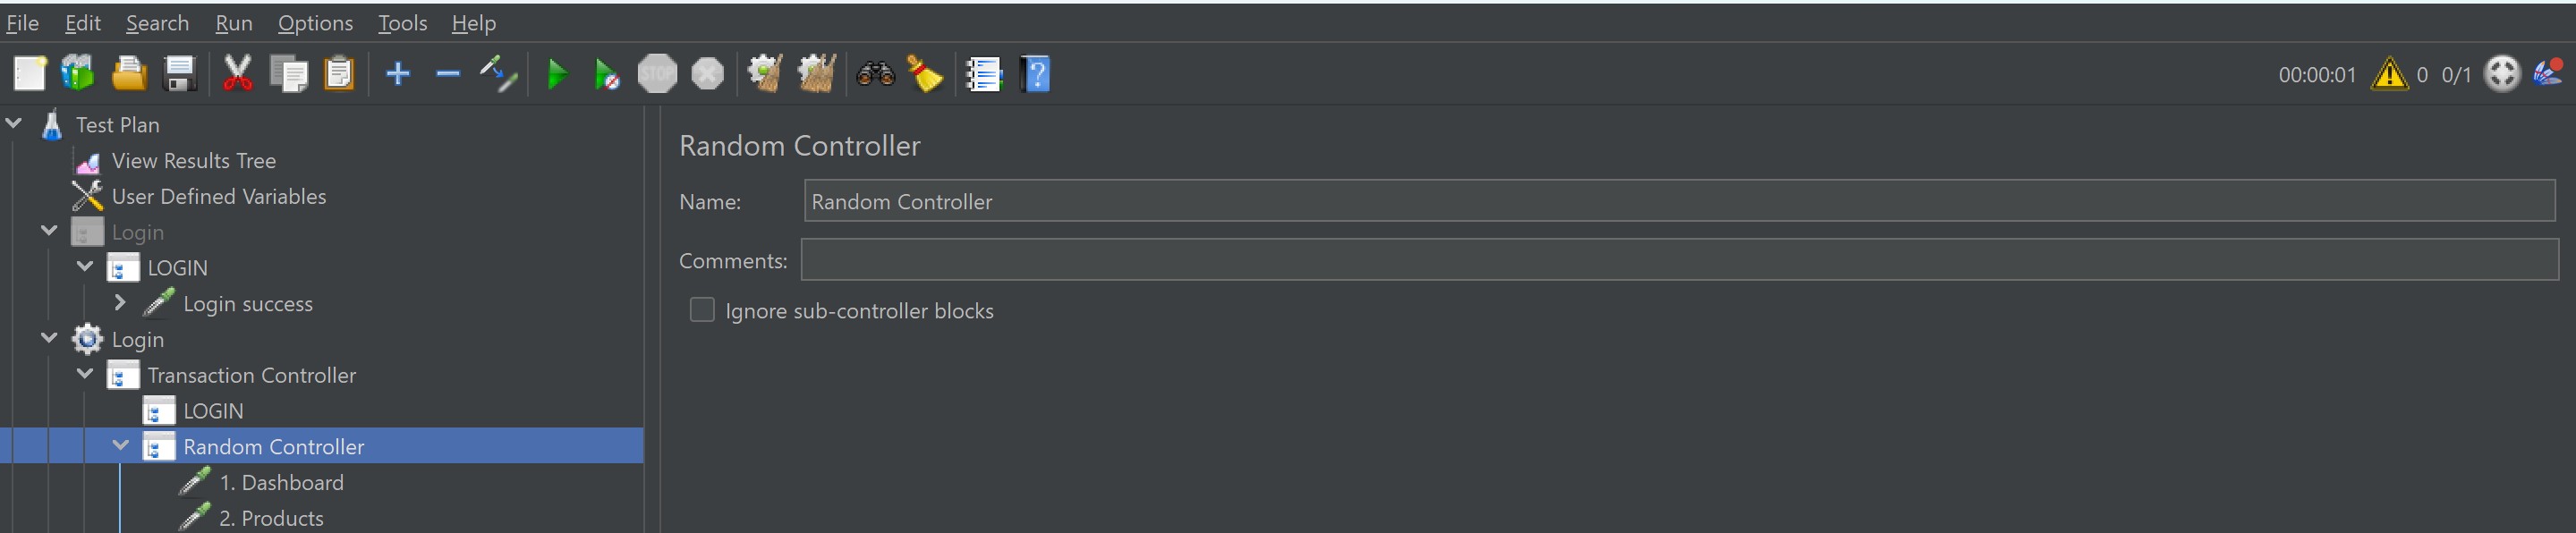Click the Function Helper list icon

tap(983, 74)
